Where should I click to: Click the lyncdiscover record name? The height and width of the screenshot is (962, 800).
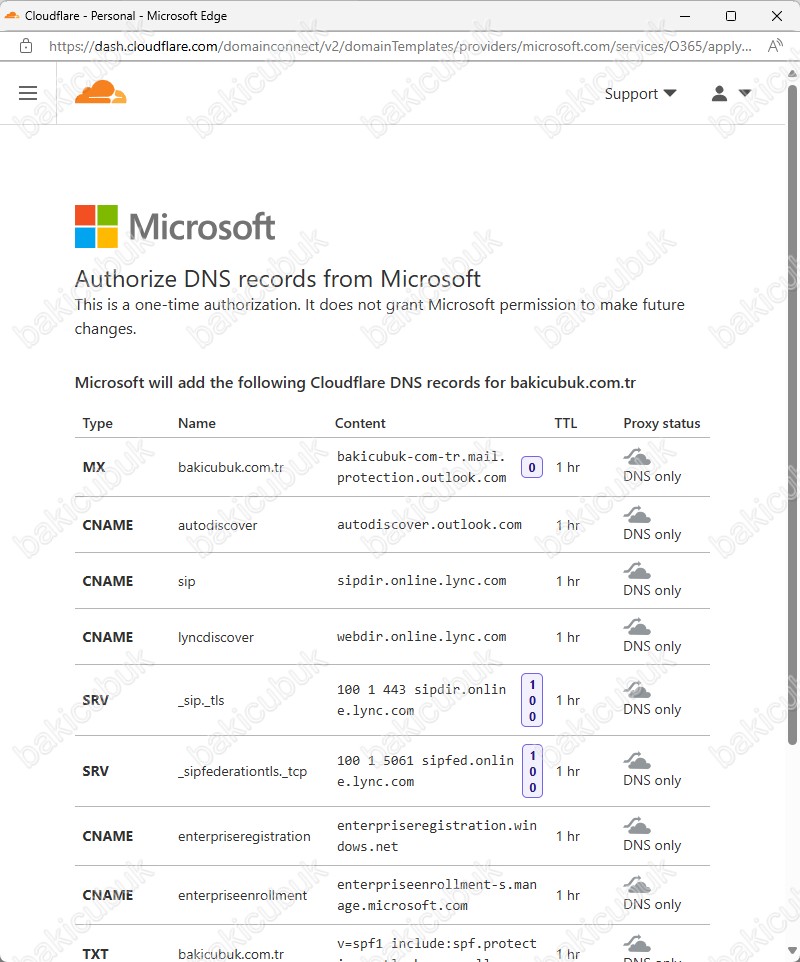coord(216,637)
